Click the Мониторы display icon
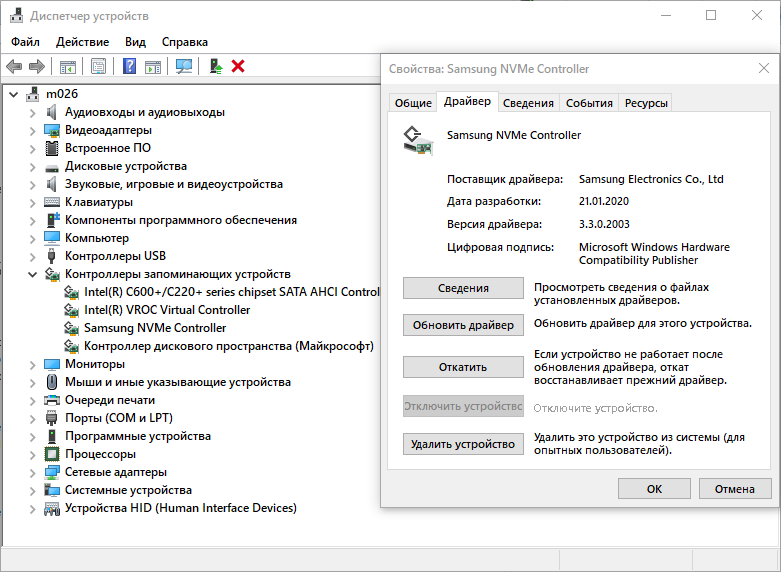This screenshot has height=572, width=781. point(52,364)
